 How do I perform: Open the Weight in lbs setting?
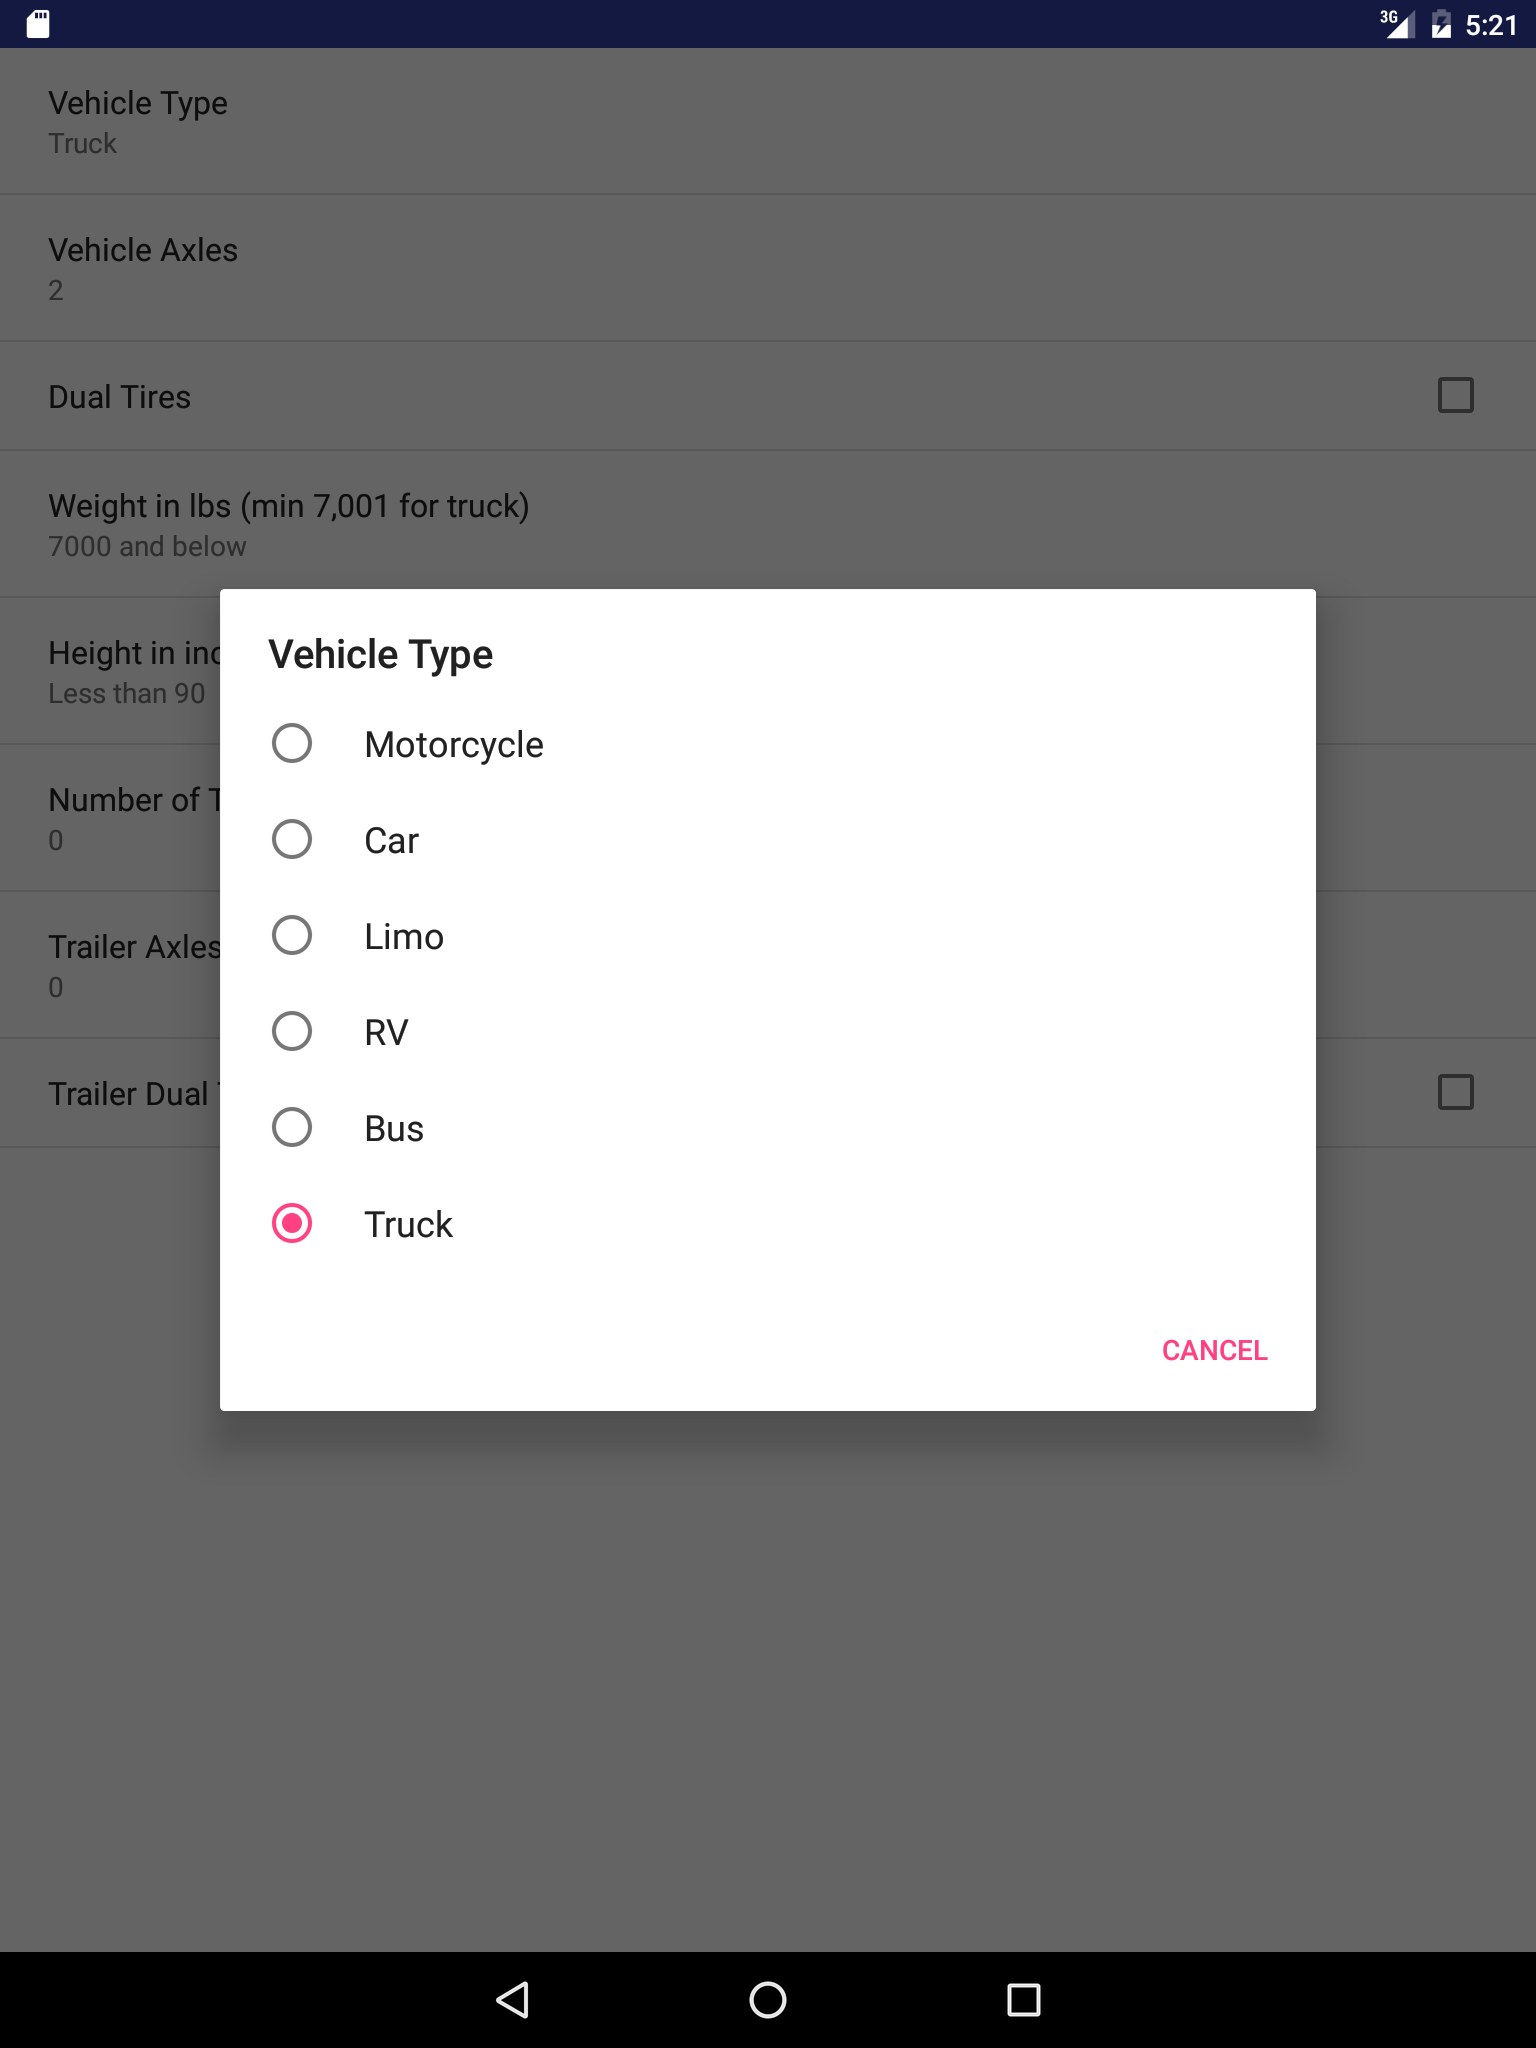(768, 524)
